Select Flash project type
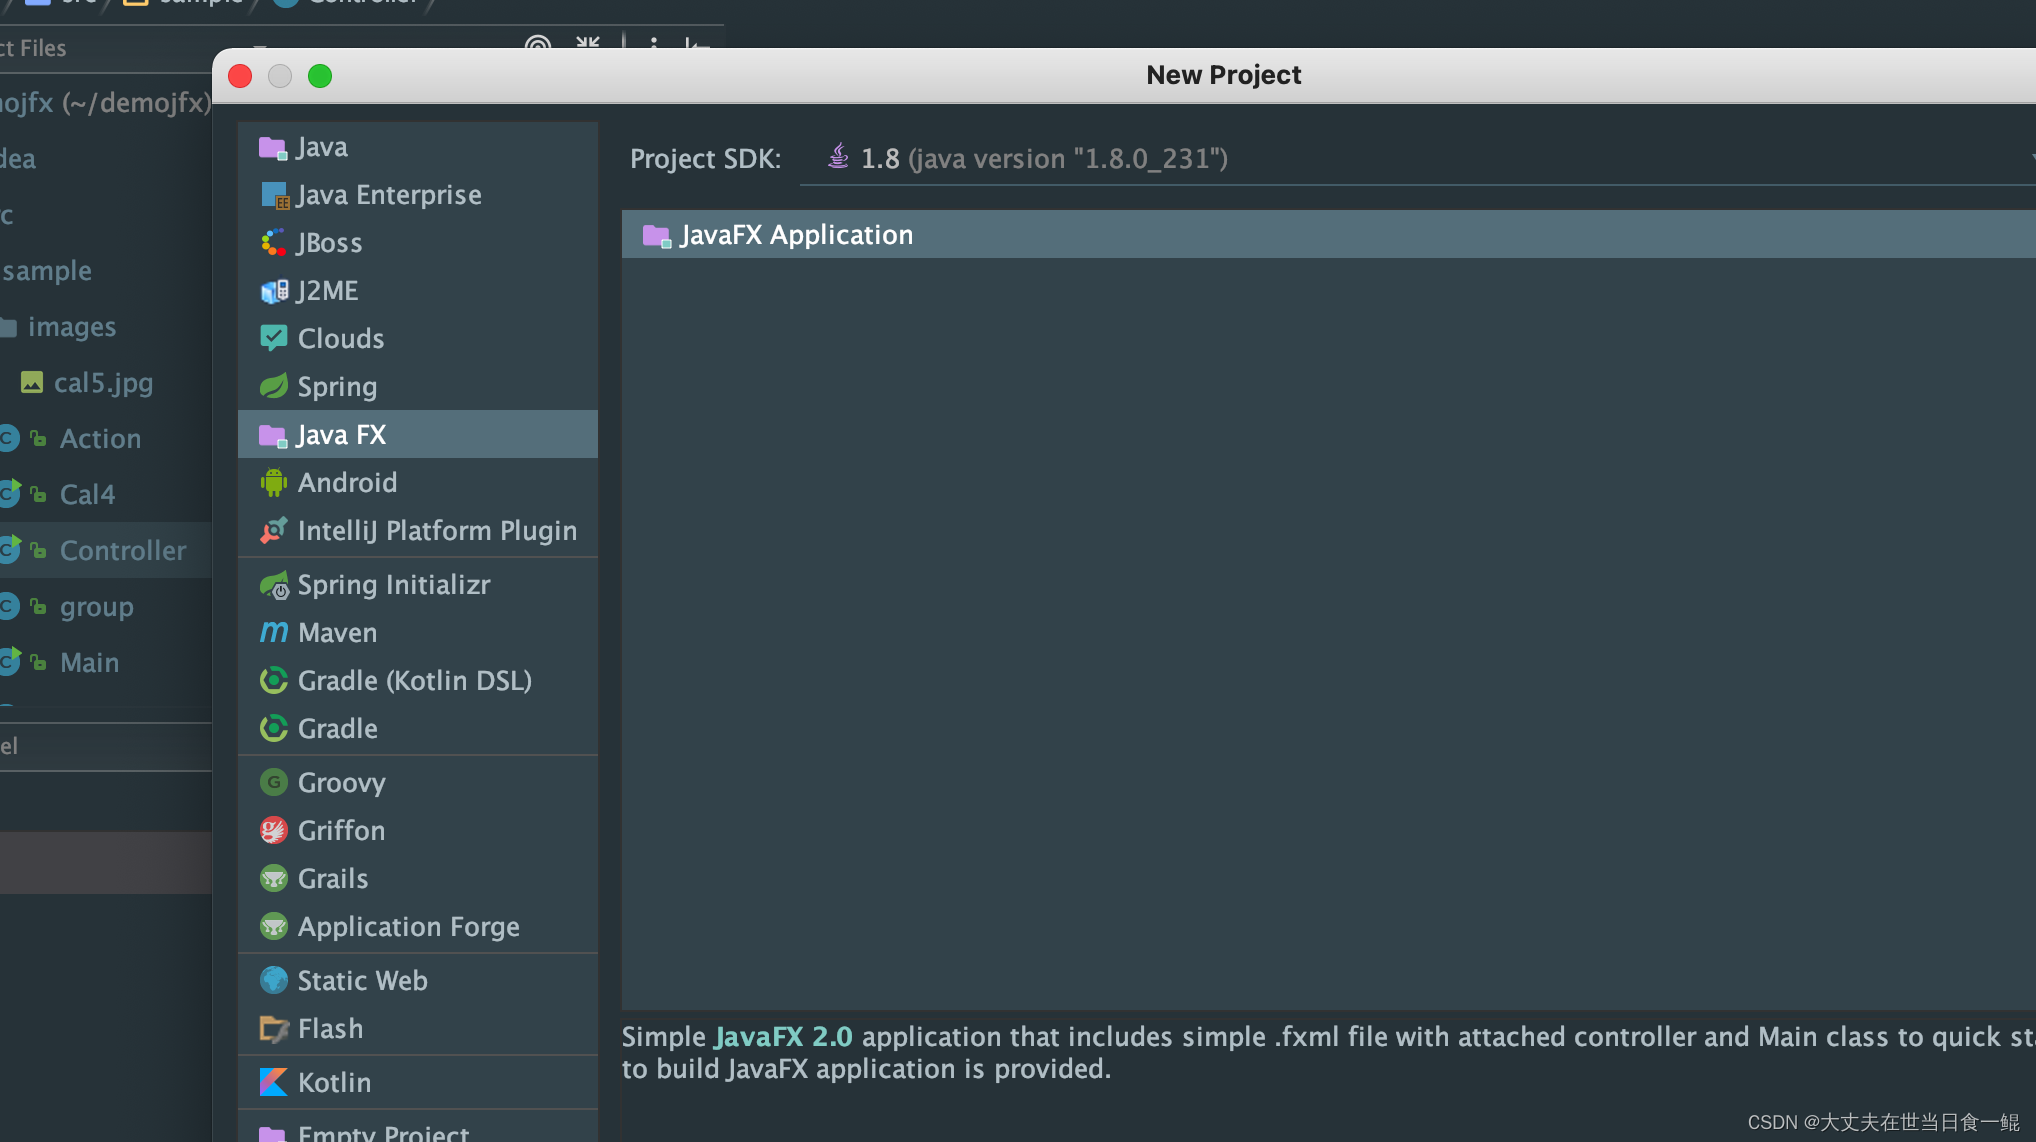 point(330,1029)
